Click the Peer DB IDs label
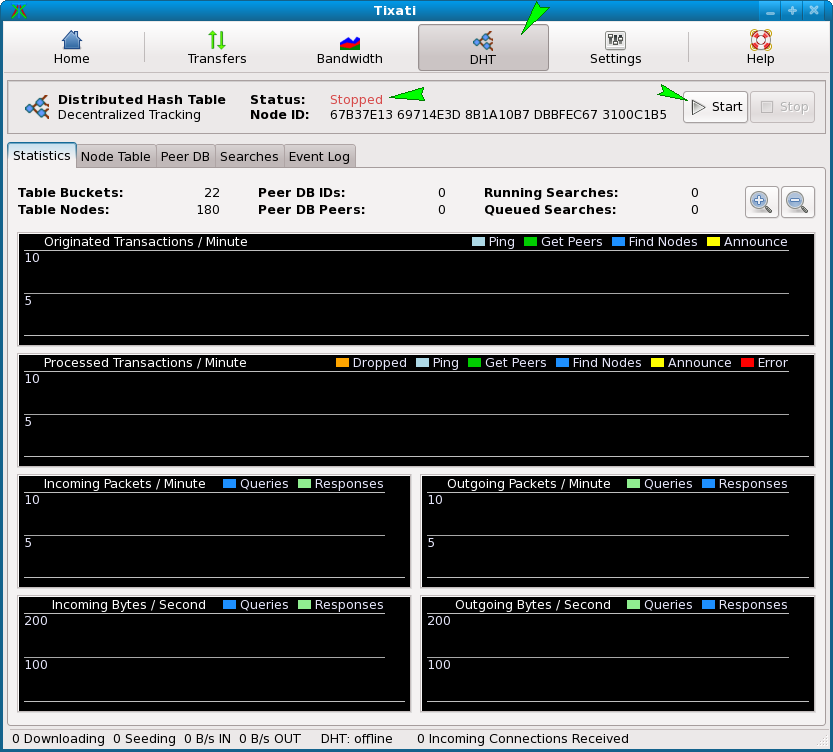The height and width of the screenshot is (752, 833). [x=301, y=193]
